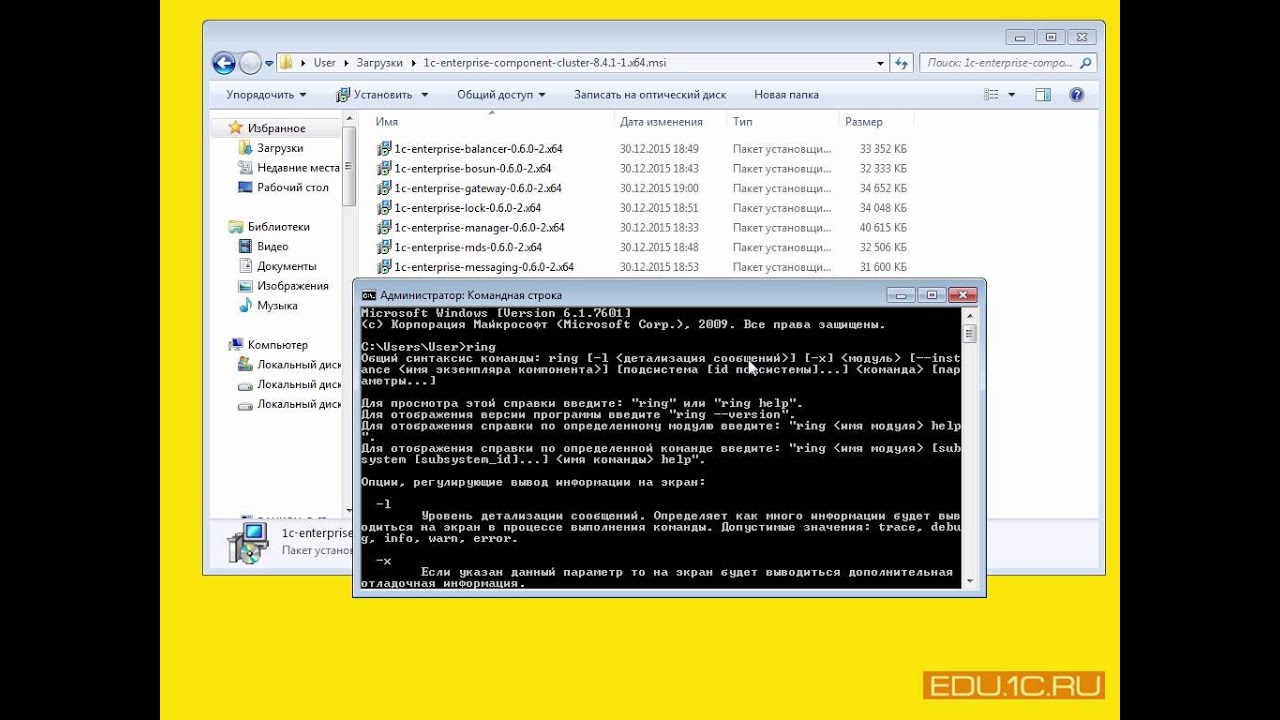The width and height of the screenshot is (1280, 720).
Task: Click the Explorer back navigation arrow
Action: (x=224, y=62)
